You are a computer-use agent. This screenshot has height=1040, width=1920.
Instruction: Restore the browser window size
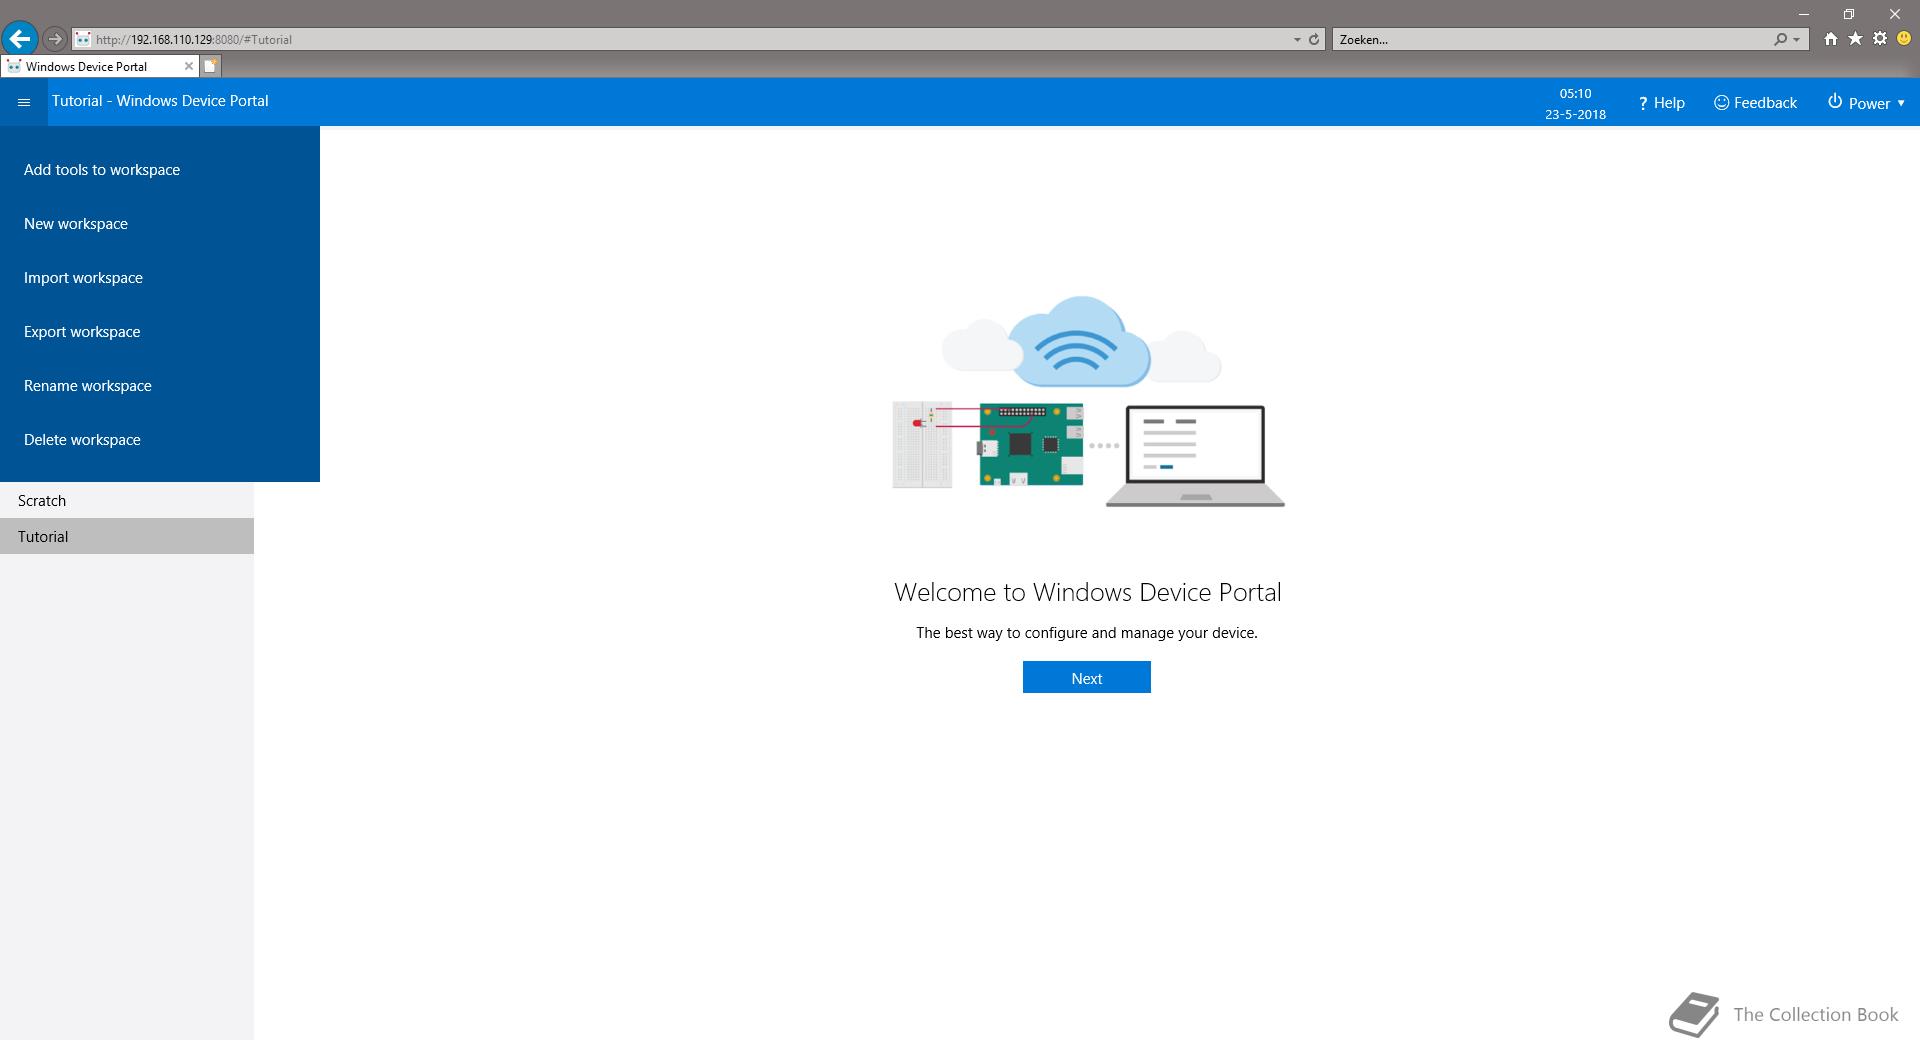tap(1849, 14)
